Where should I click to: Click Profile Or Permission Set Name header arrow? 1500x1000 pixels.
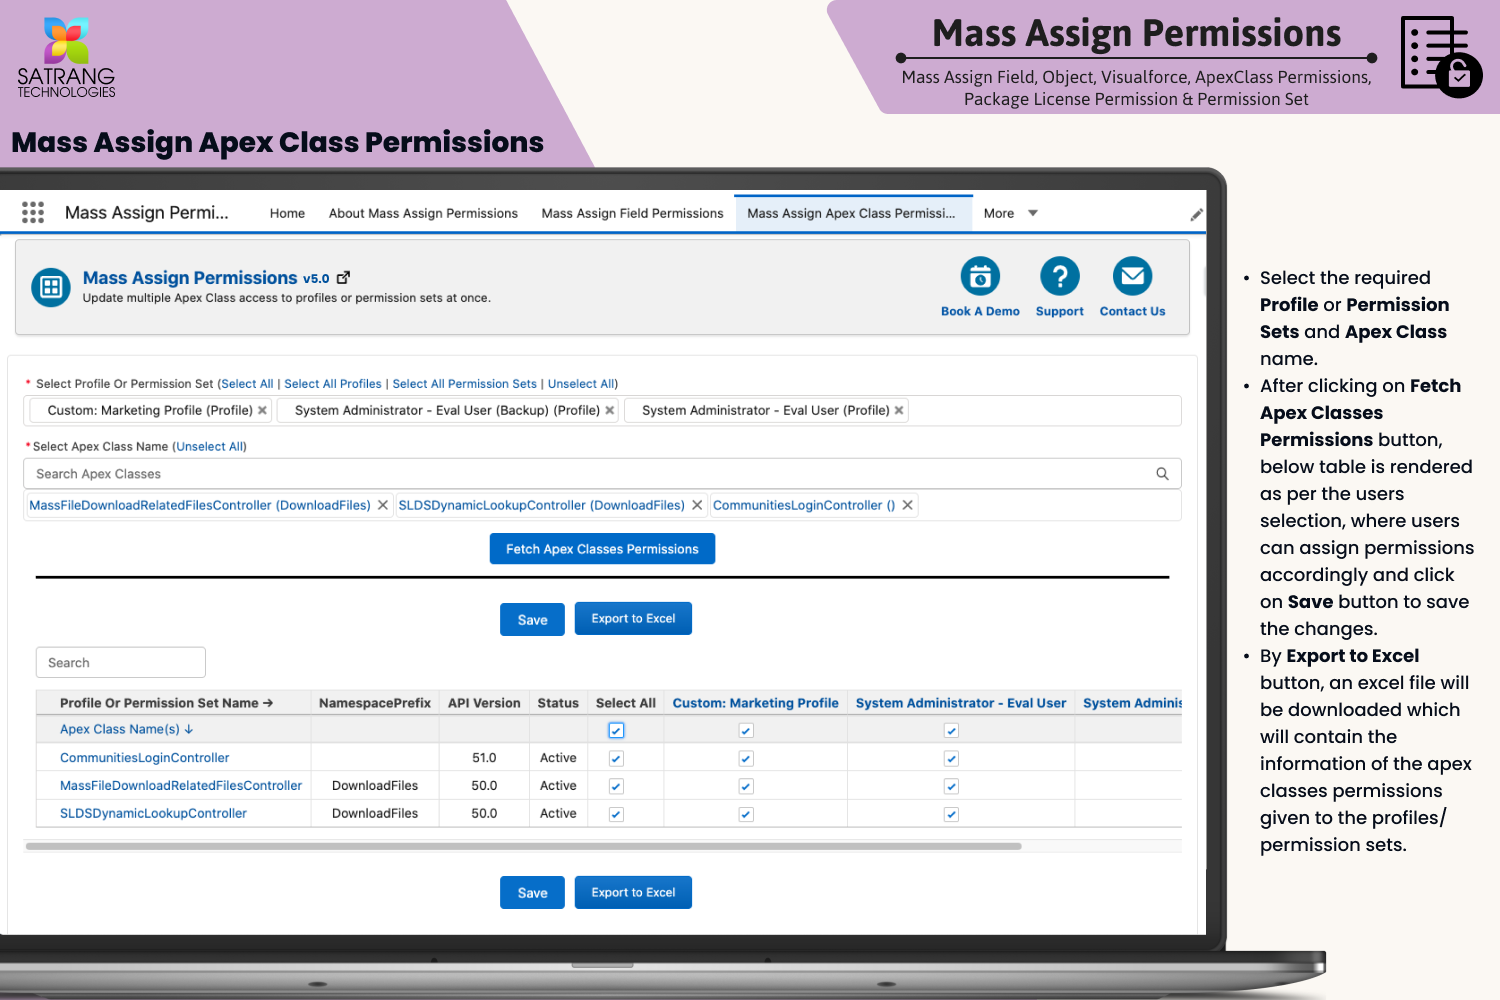point(268,703)
